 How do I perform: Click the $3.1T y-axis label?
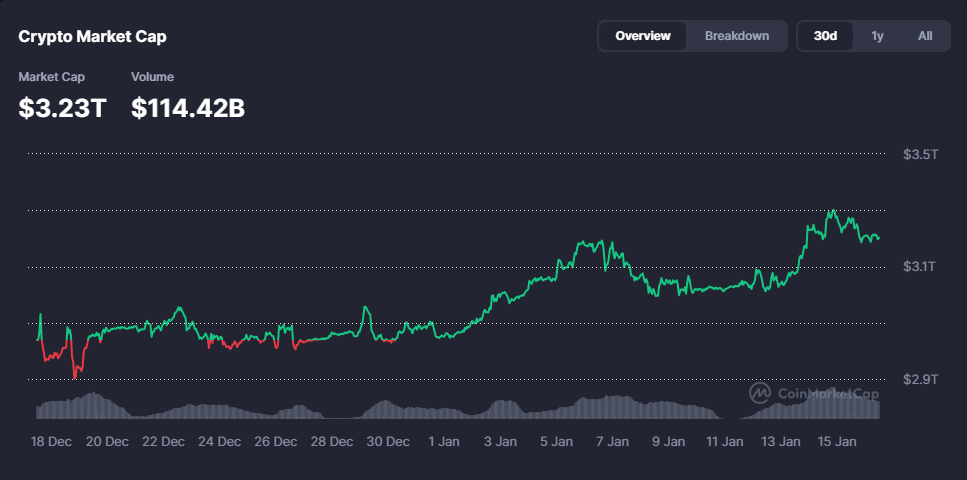tap(920, 267)
